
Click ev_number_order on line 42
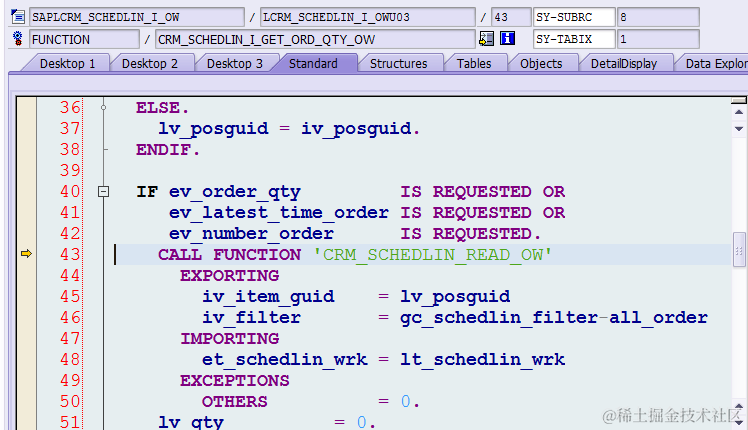[251, 234]
